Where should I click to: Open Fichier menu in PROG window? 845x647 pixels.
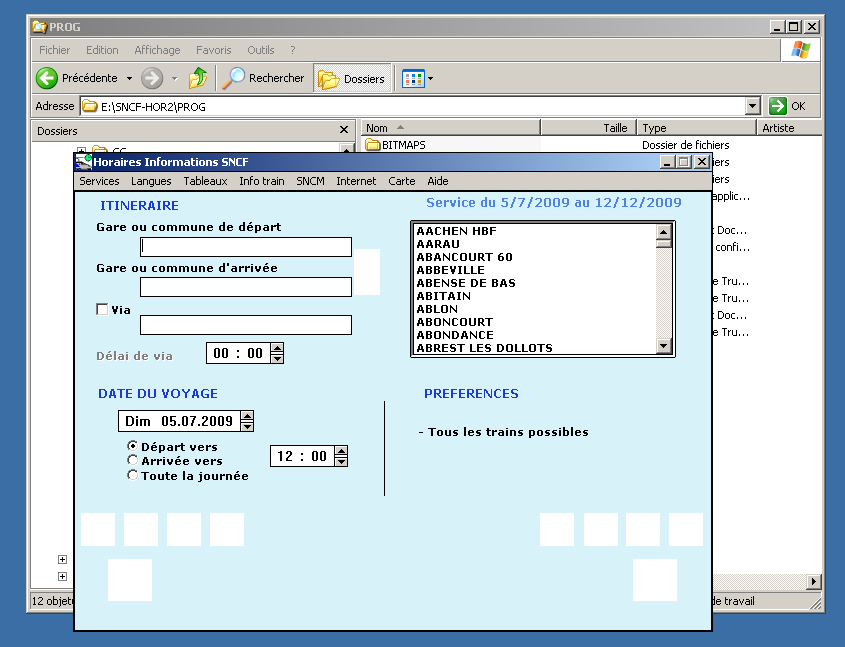[54, 50]
